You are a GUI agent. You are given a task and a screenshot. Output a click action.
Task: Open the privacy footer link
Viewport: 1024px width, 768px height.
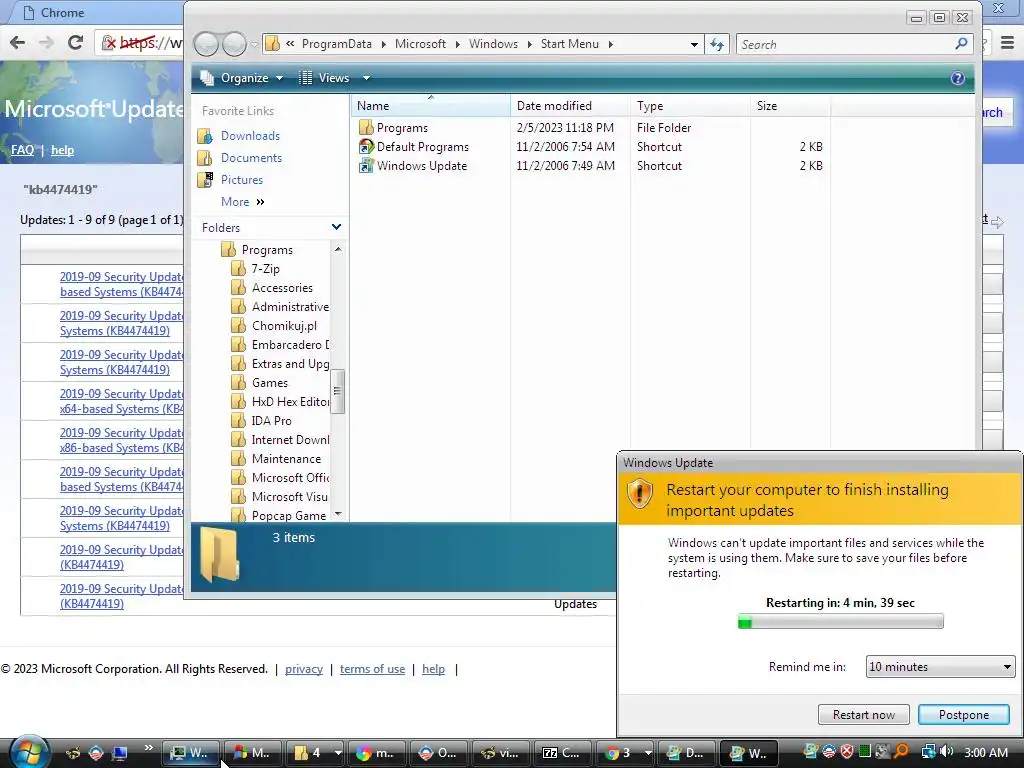(304, 669)
